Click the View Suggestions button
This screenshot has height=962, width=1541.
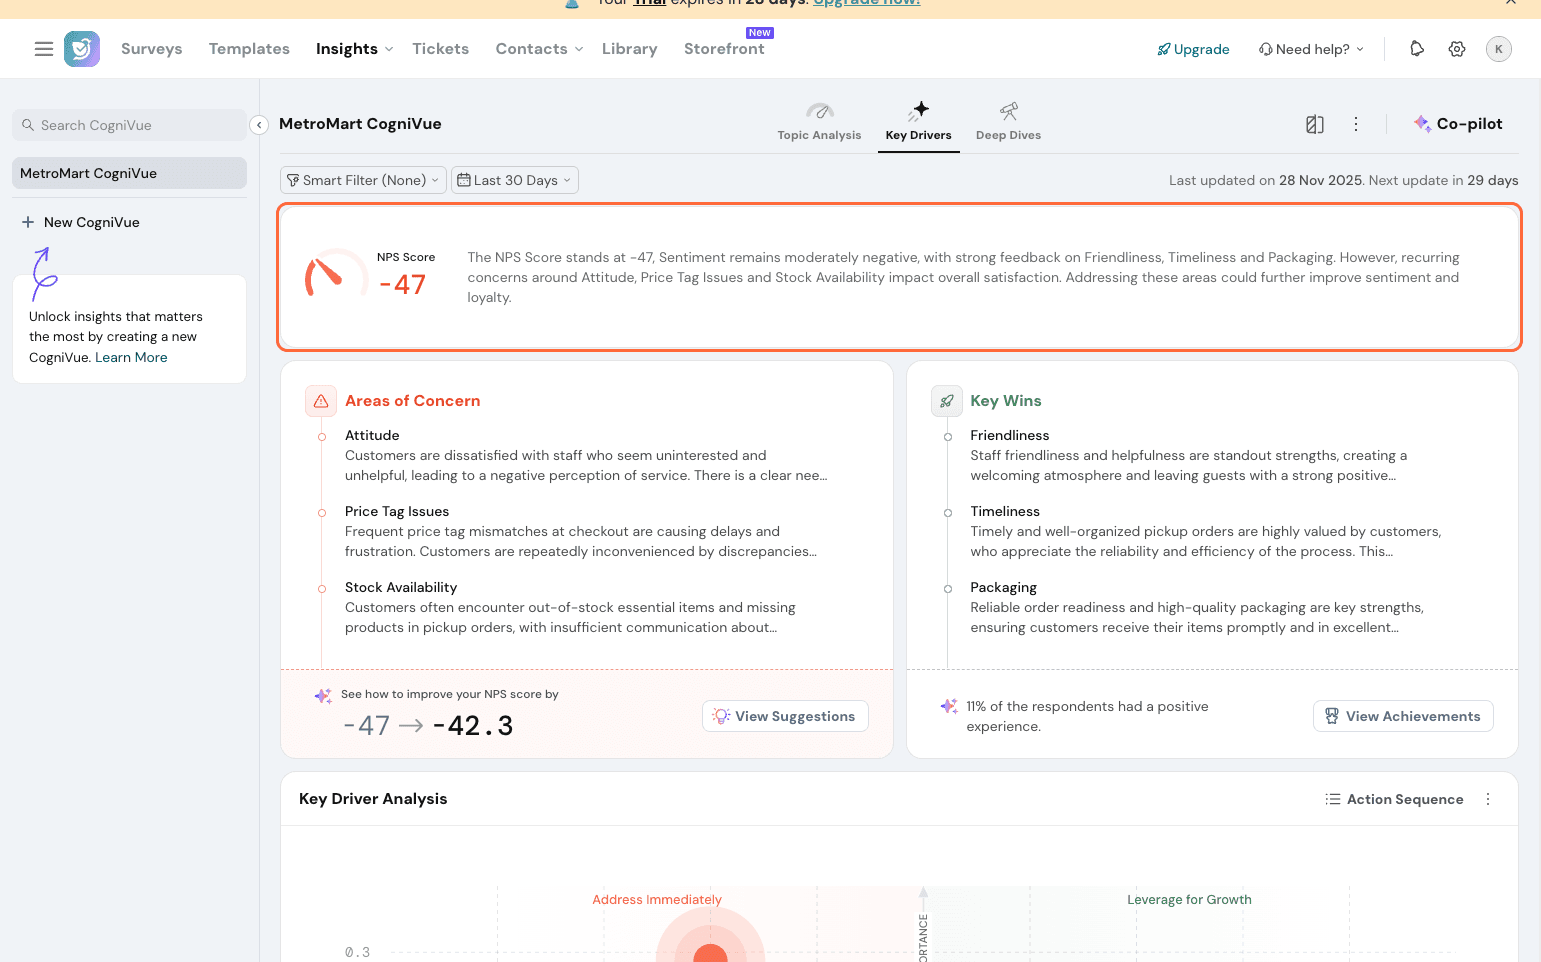click(785, 716)
